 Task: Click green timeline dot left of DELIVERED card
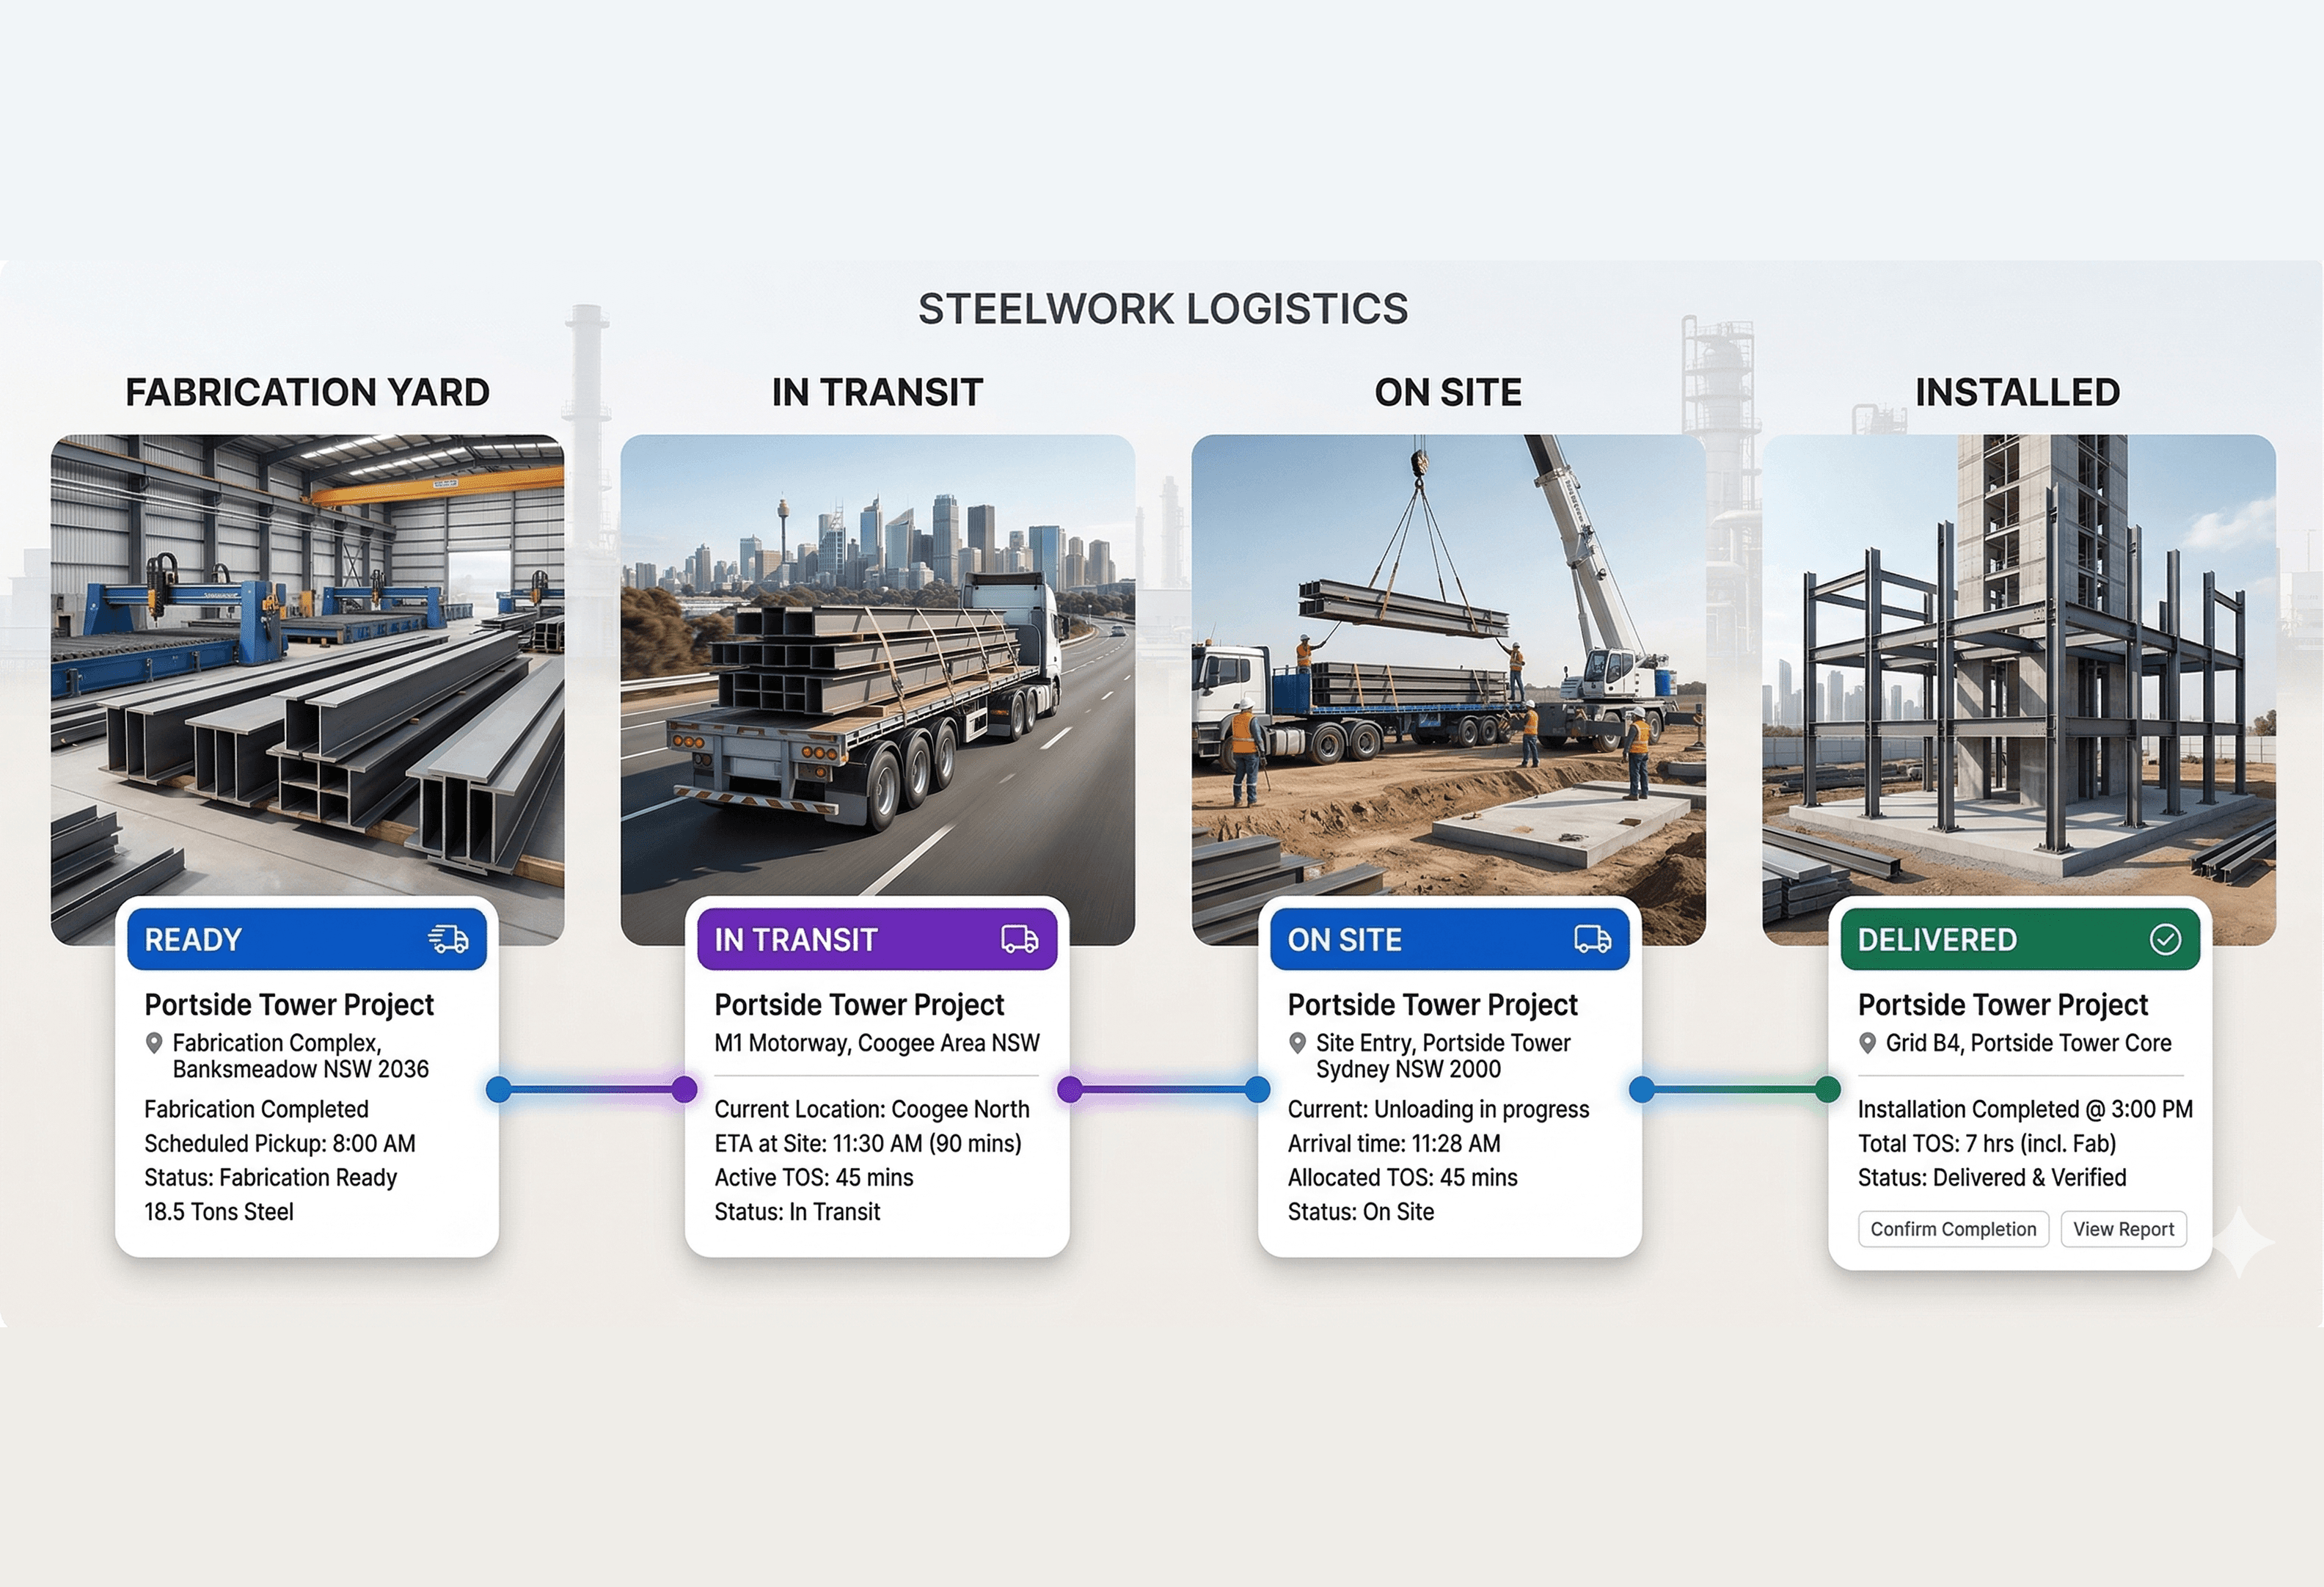pos(1827,1090)
